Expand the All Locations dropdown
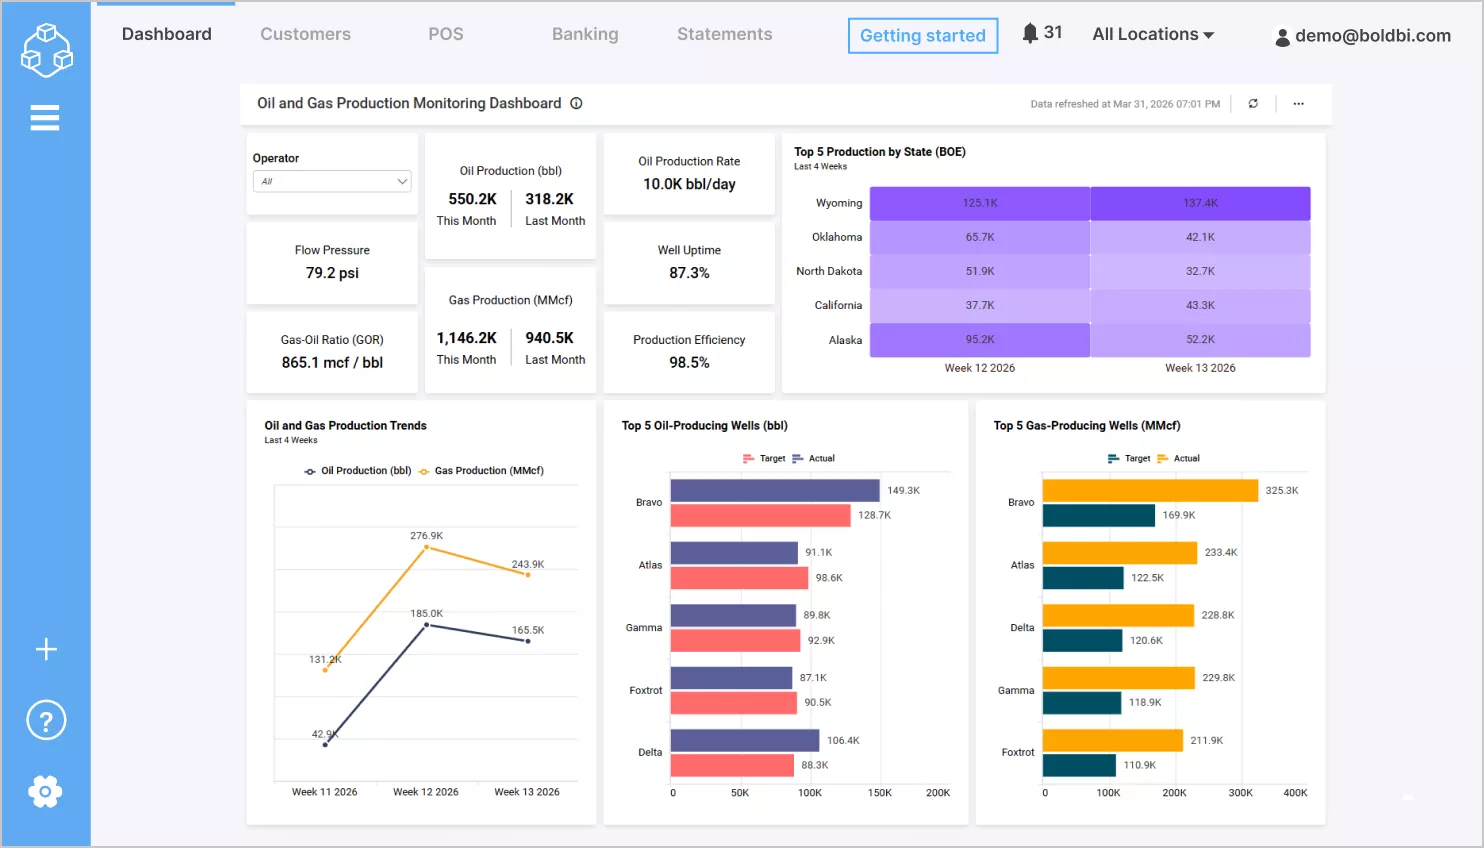This screenshot has width=1484, height=848. coord(1152,33)
